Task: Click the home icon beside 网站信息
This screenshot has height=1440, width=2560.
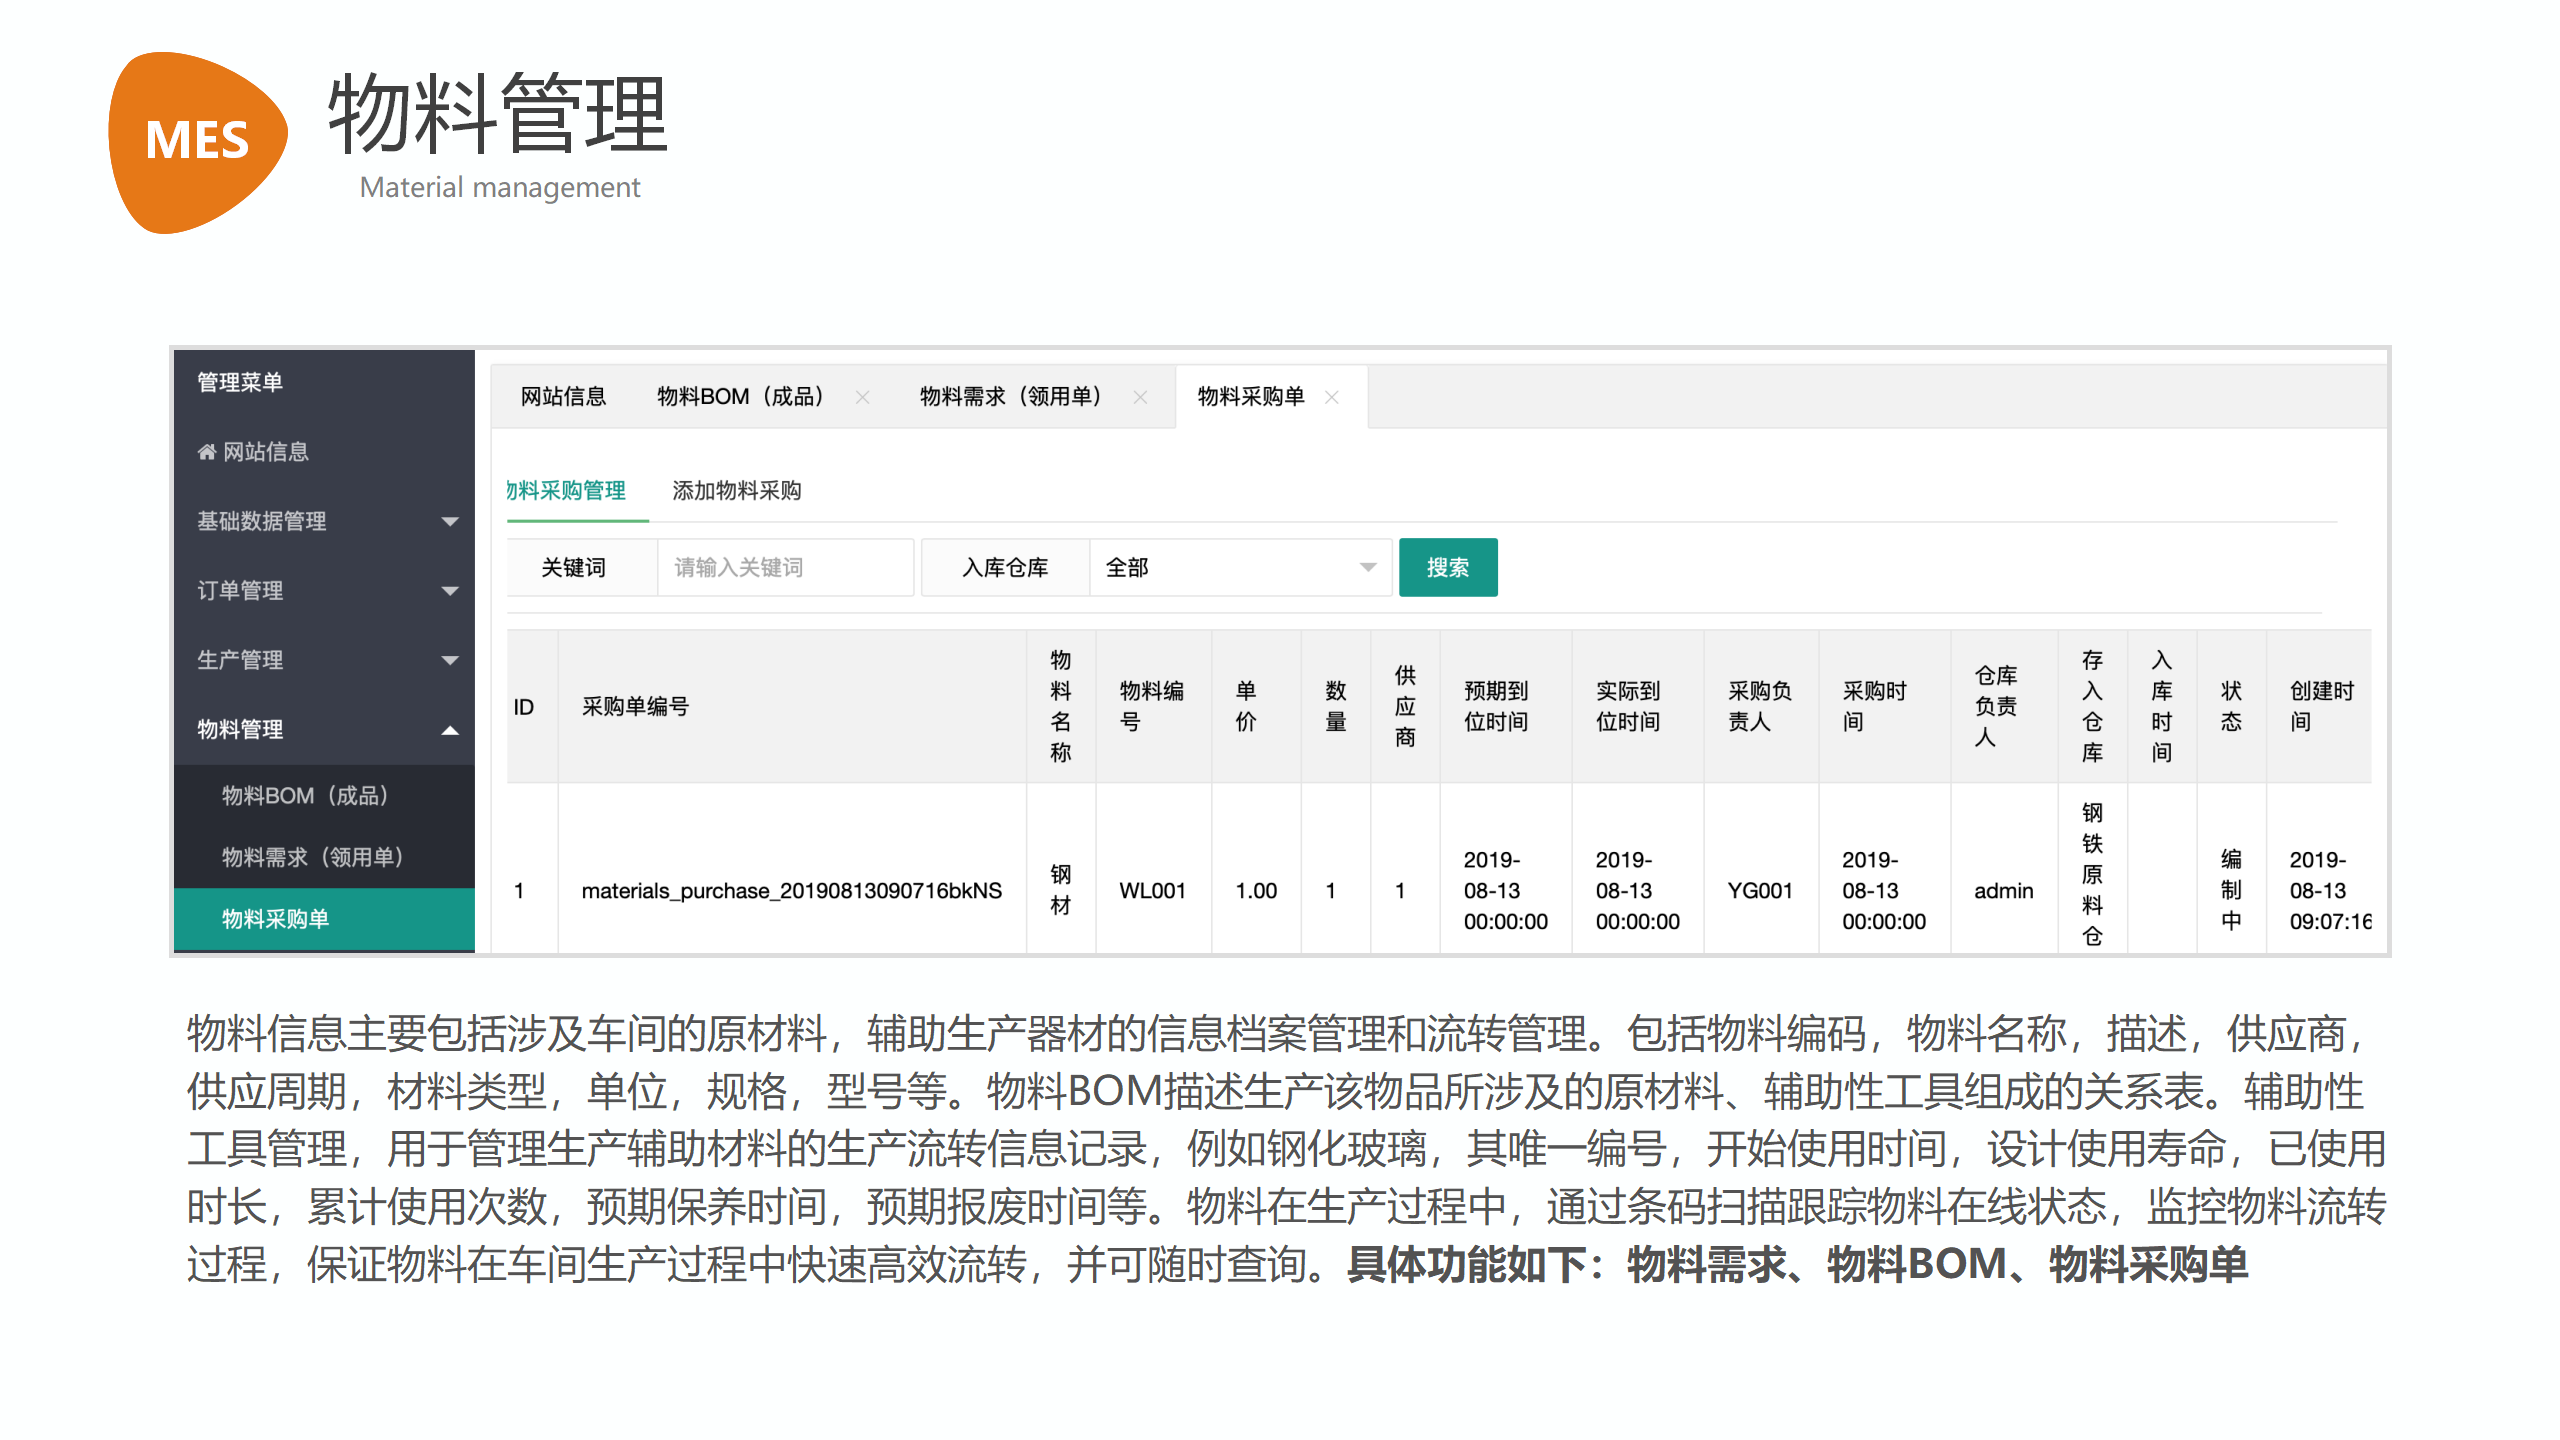Action: coord(206,452)
